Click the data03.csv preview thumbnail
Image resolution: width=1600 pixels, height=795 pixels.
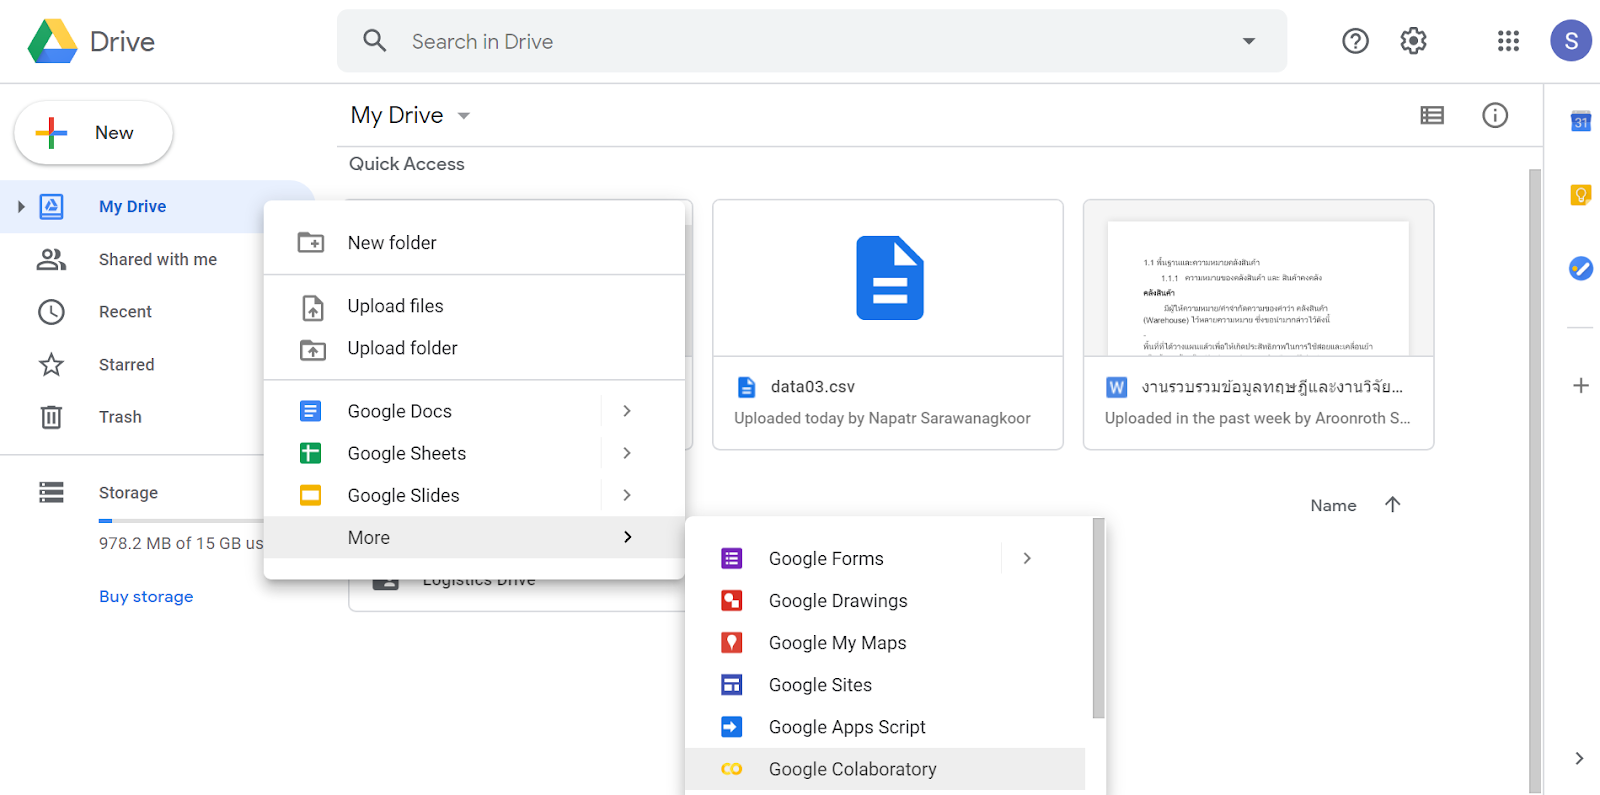tap(888, 278)
